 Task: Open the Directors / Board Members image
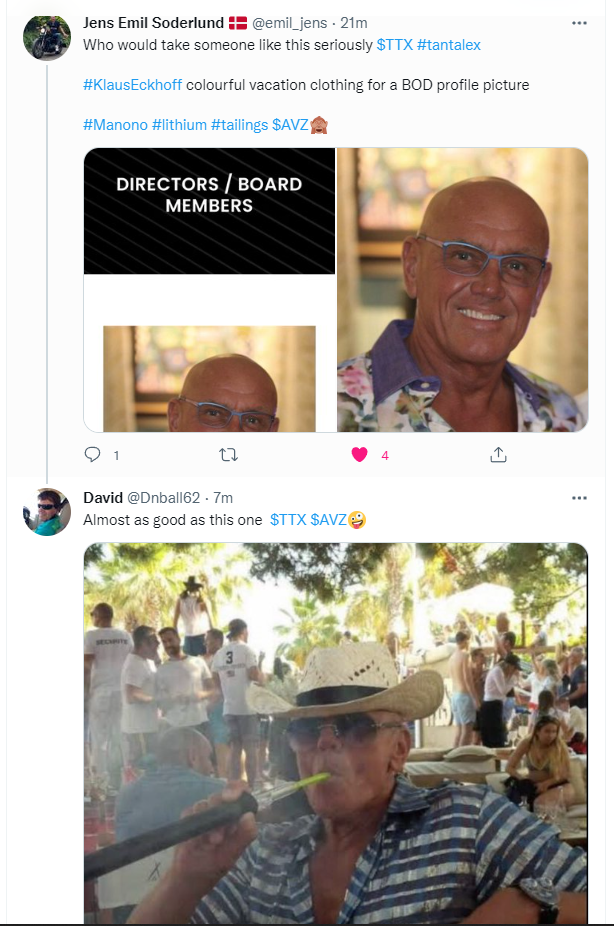click(209, 290)
